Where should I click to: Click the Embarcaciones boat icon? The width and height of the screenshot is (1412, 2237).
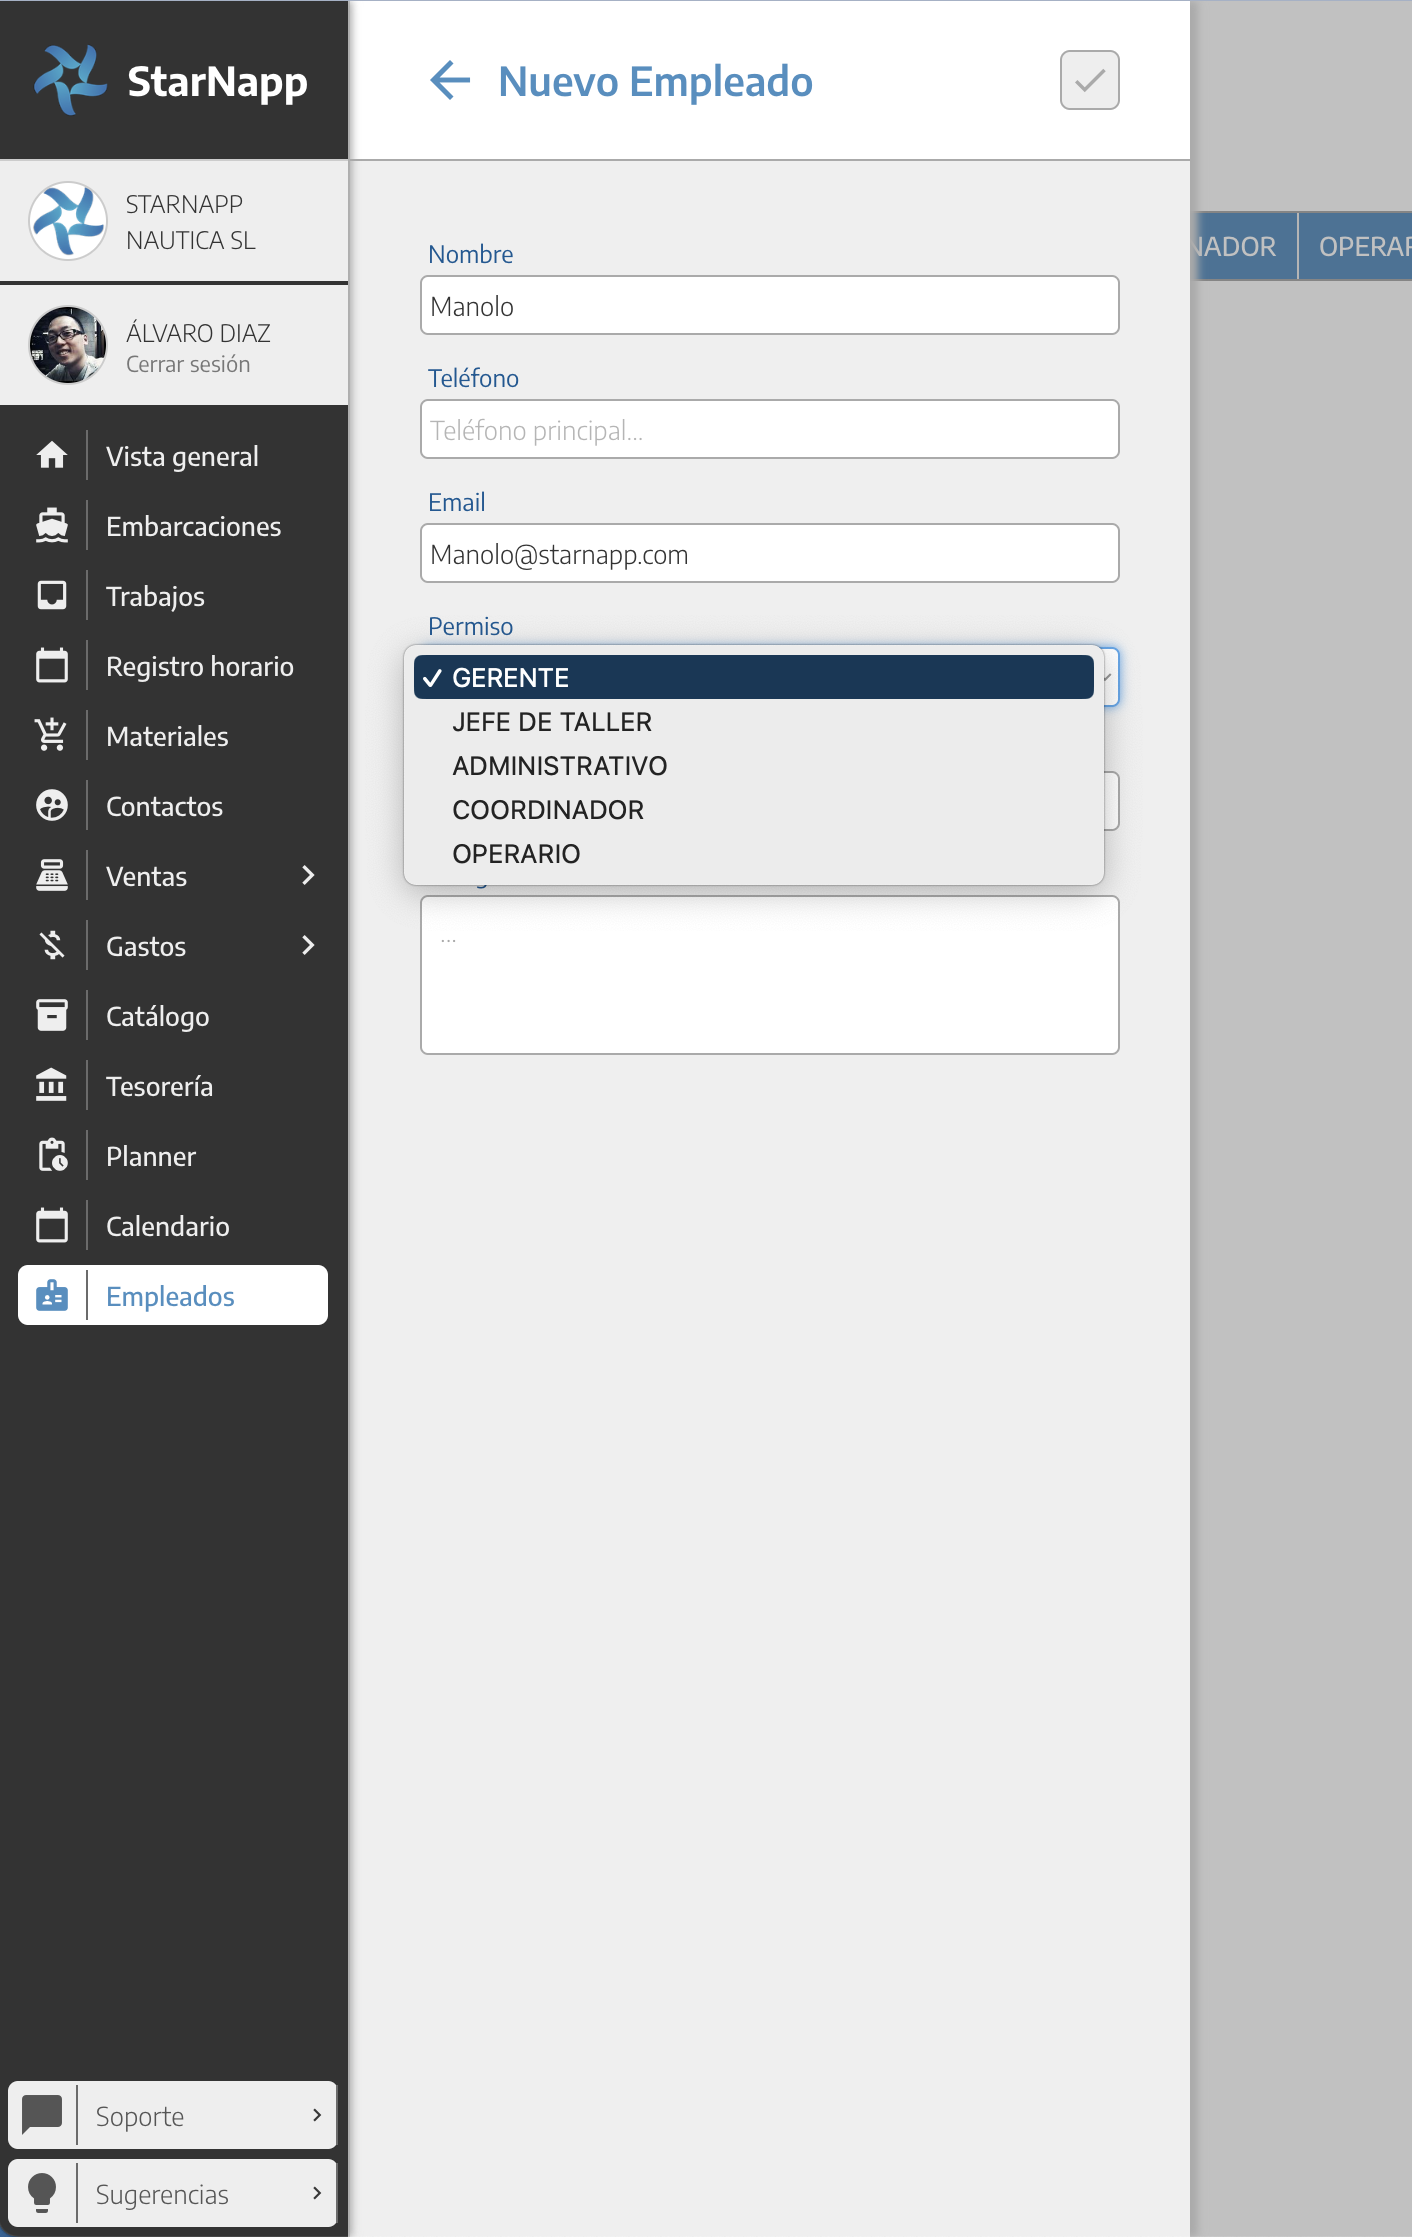click(52, 526)
